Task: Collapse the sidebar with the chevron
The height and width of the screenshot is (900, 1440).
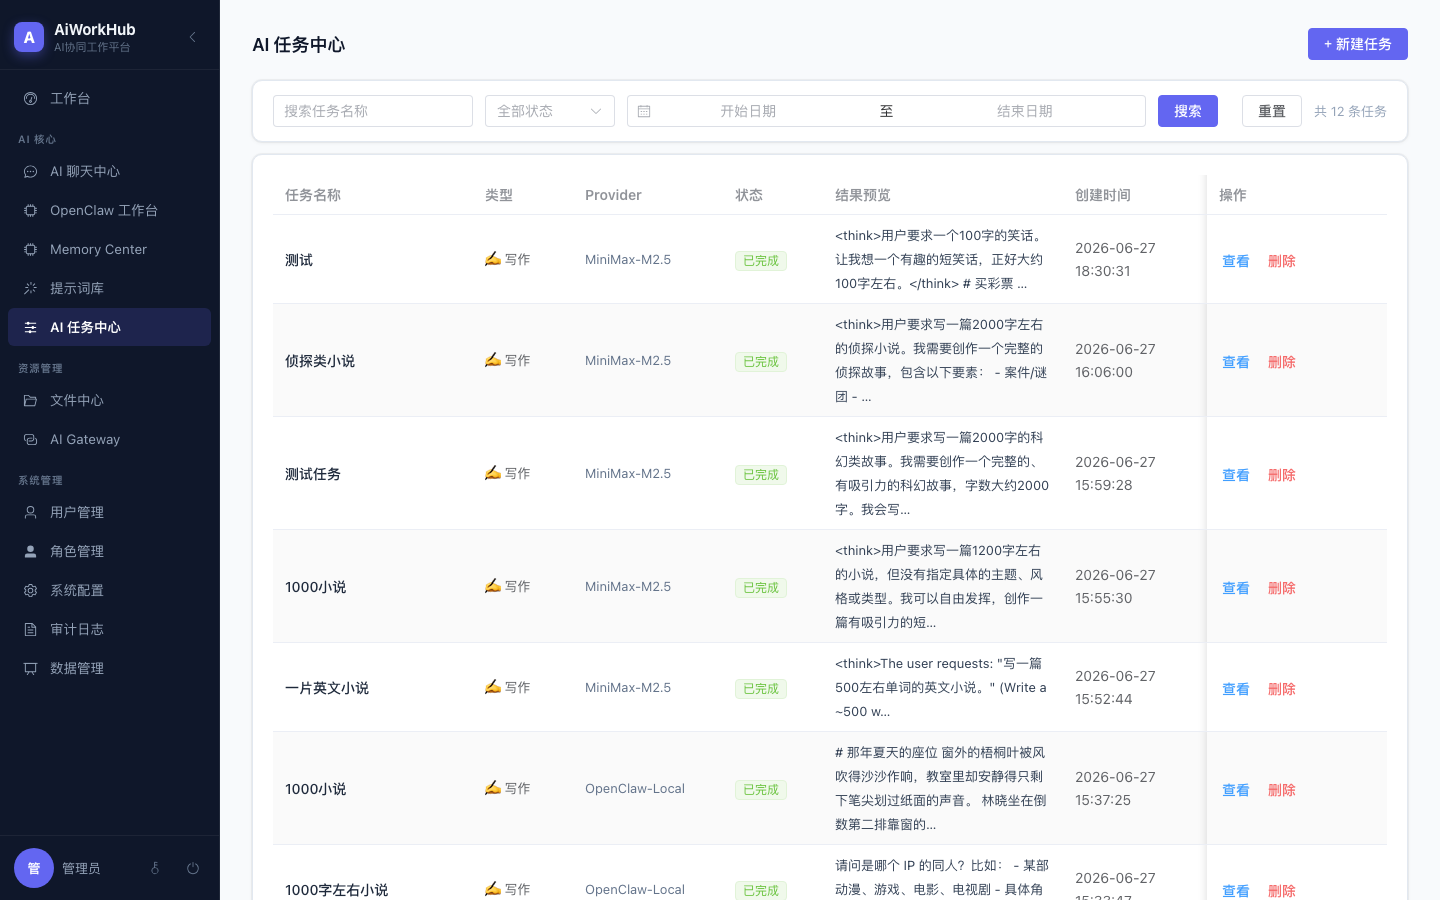Action: click(x=192, y=37)
